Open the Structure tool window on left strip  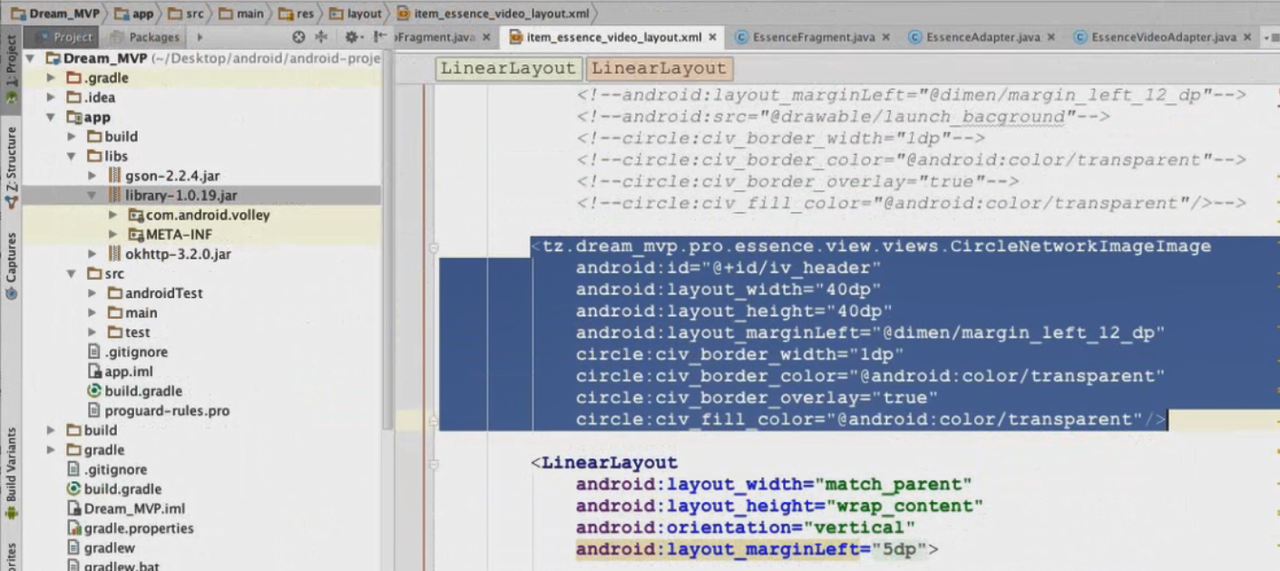point(11,167)
